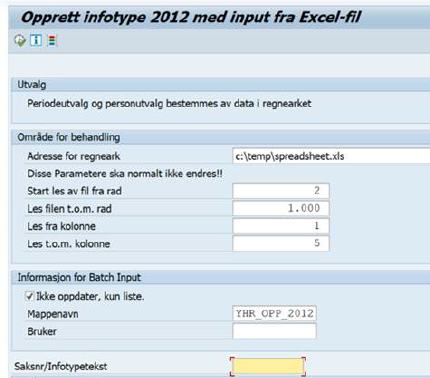Screen dimensions: 430x378
Task: Click the Mappenavn field YHR_OPP_2012
Action: point(274,314)
